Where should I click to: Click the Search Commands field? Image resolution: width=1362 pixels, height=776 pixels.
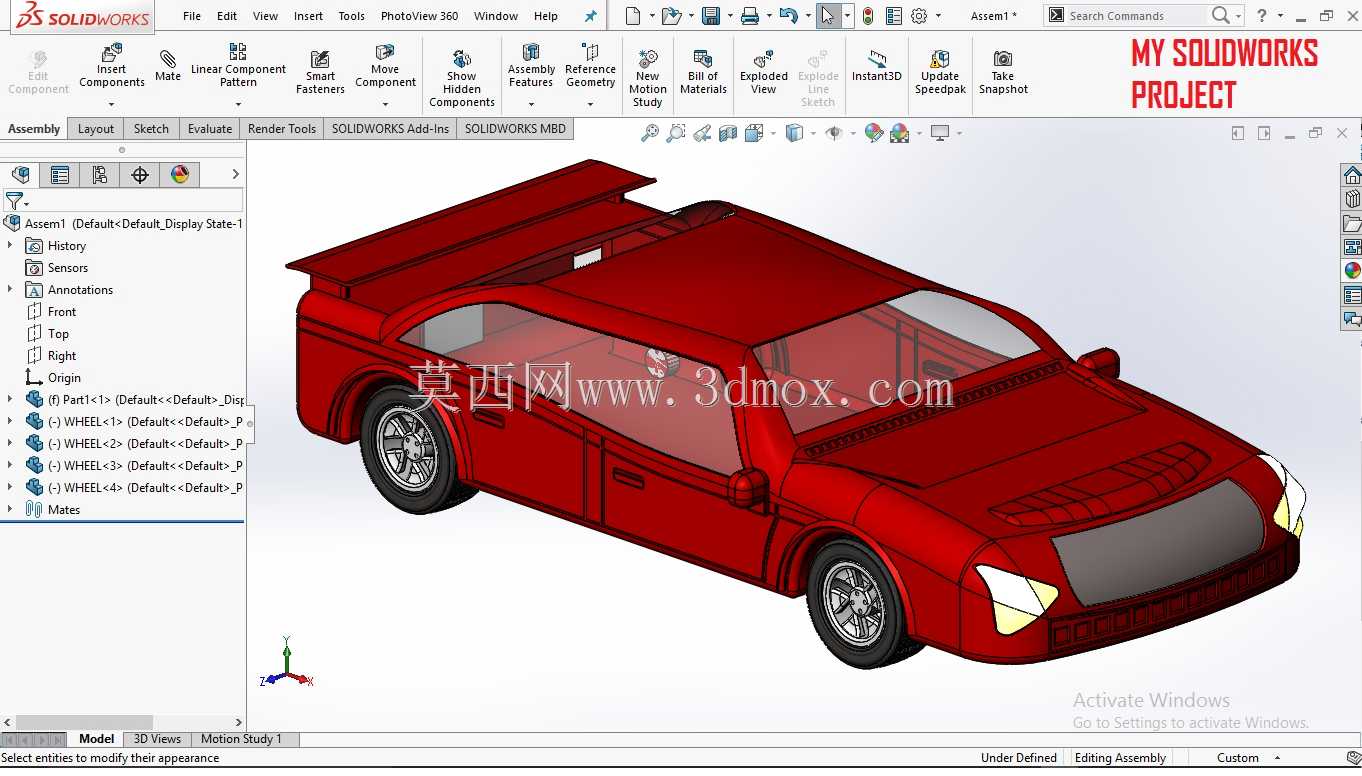pos(1136,16)
